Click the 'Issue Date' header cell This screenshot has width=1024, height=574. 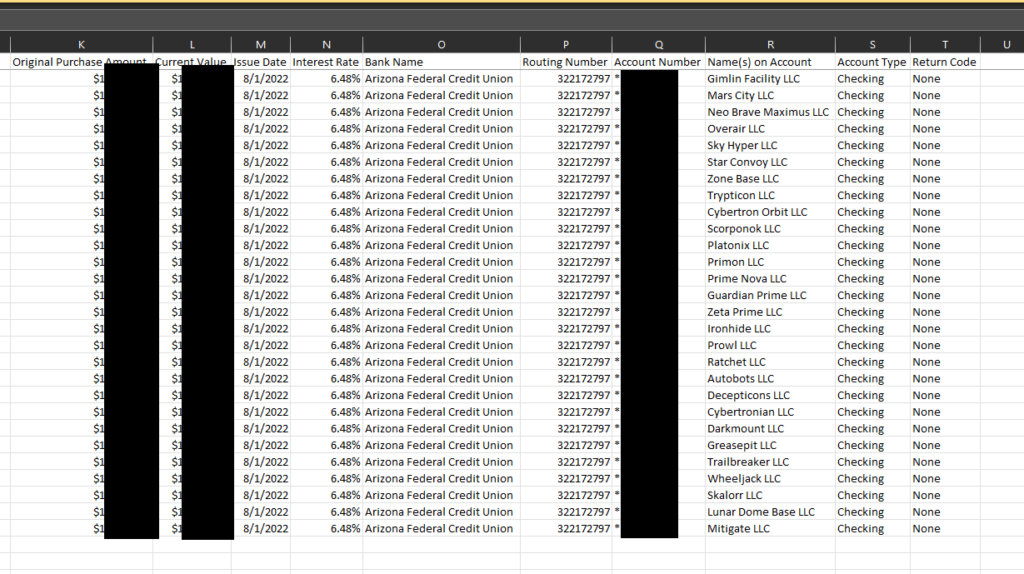(261, 62)
